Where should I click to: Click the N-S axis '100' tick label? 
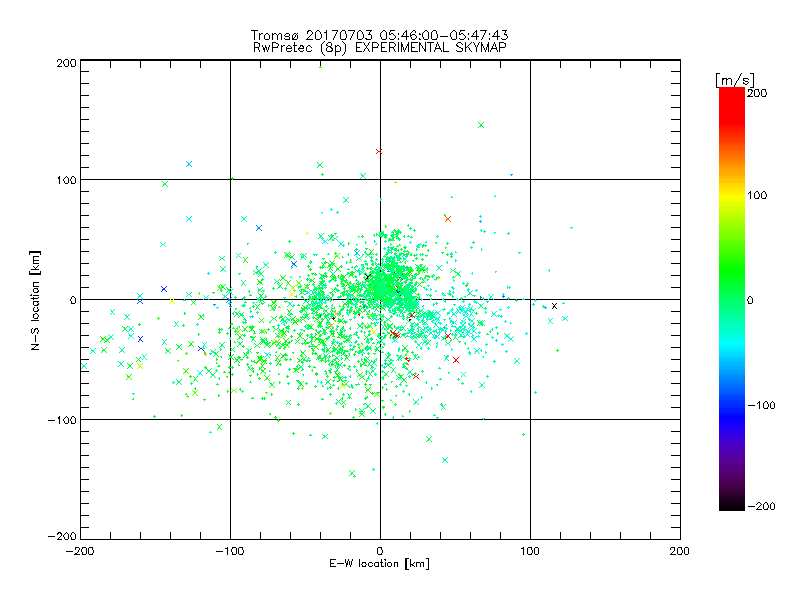pyautogui.click(x=66, y=180)
